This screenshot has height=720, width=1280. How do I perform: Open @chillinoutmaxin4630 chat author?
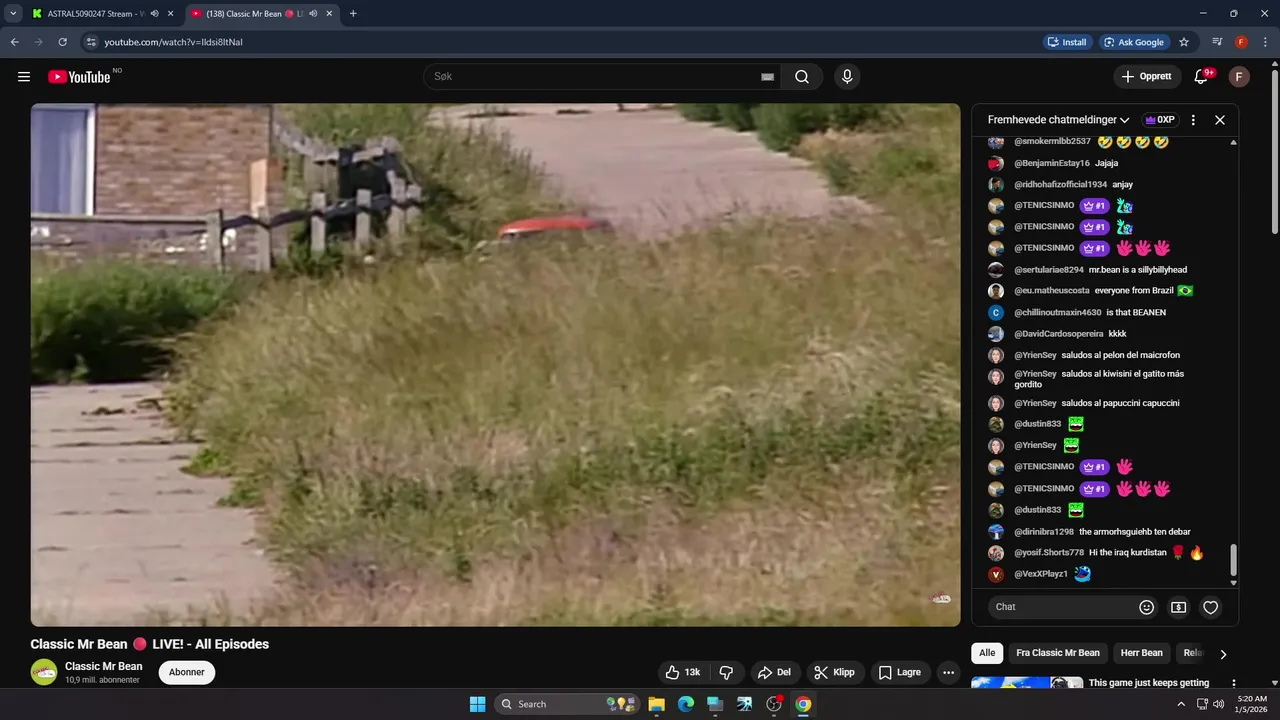point(1059,312)
